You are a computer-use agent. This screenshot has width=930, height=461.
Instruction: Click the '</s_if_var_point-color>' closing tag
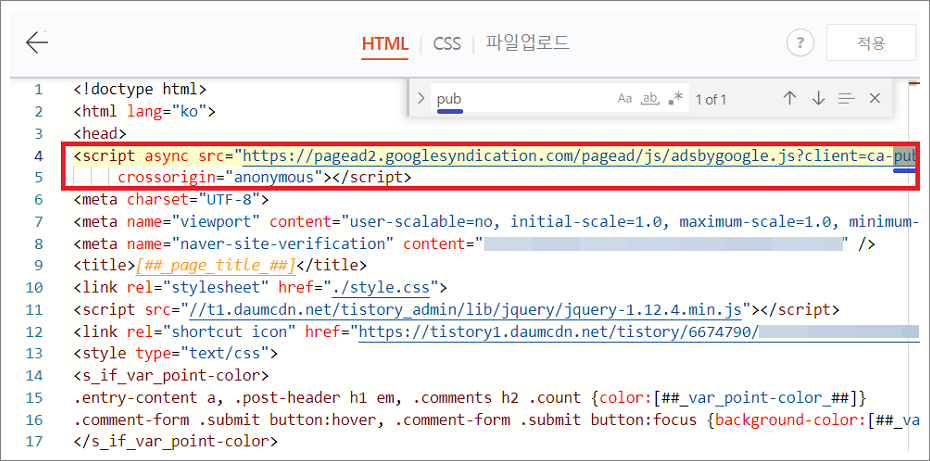(x=176, y=441)
